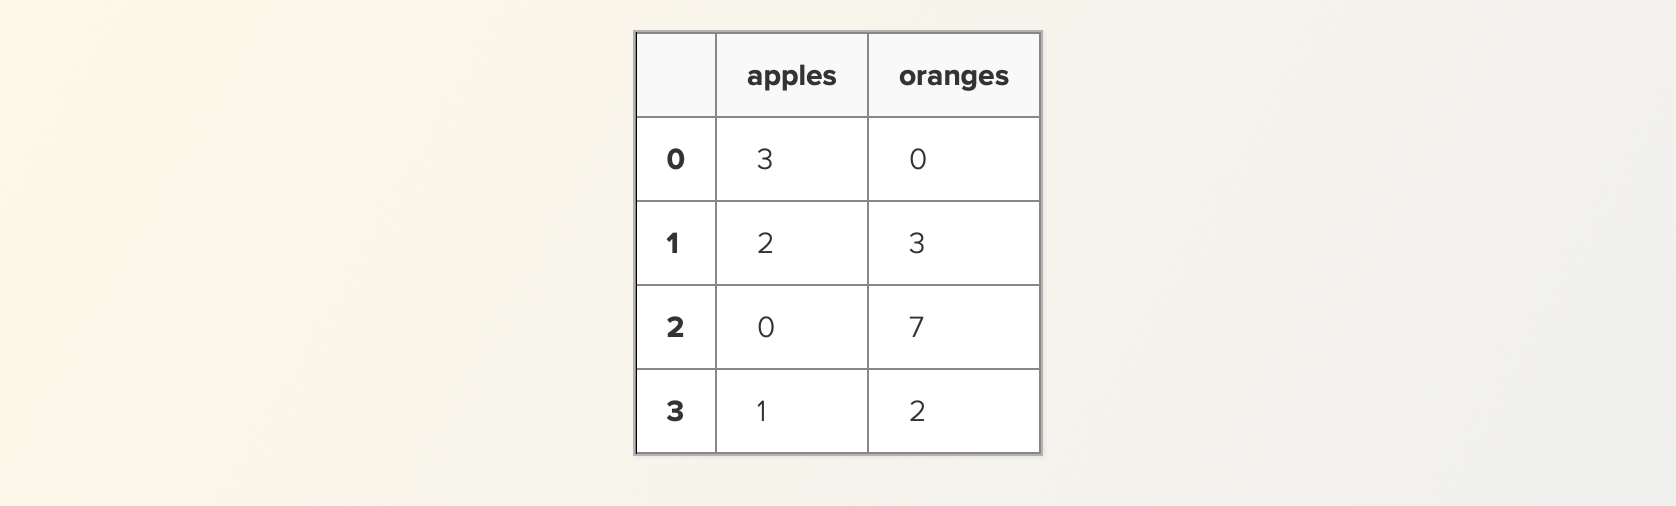Click the oranges column header

tap(953, 75)
